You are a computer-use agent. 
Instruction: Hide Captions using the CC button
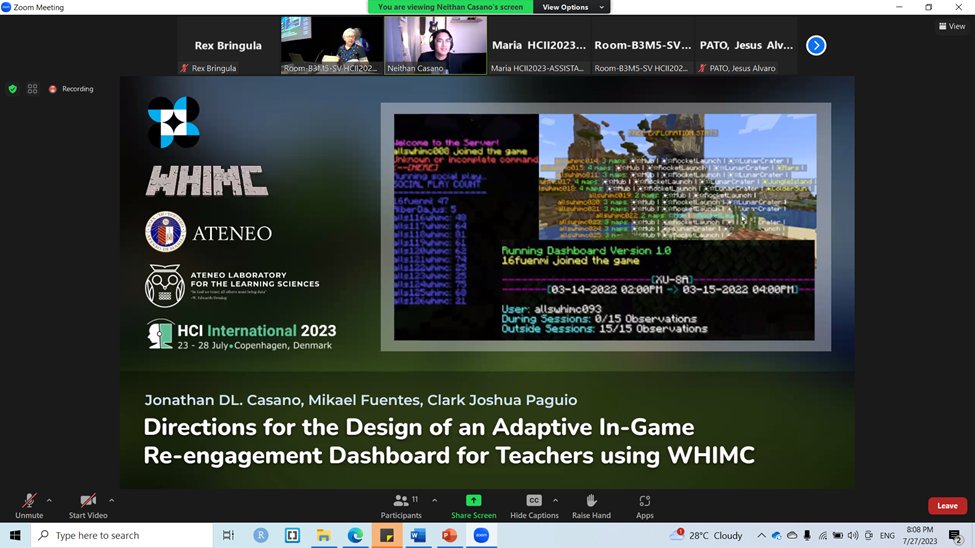(x=534, y=506)
